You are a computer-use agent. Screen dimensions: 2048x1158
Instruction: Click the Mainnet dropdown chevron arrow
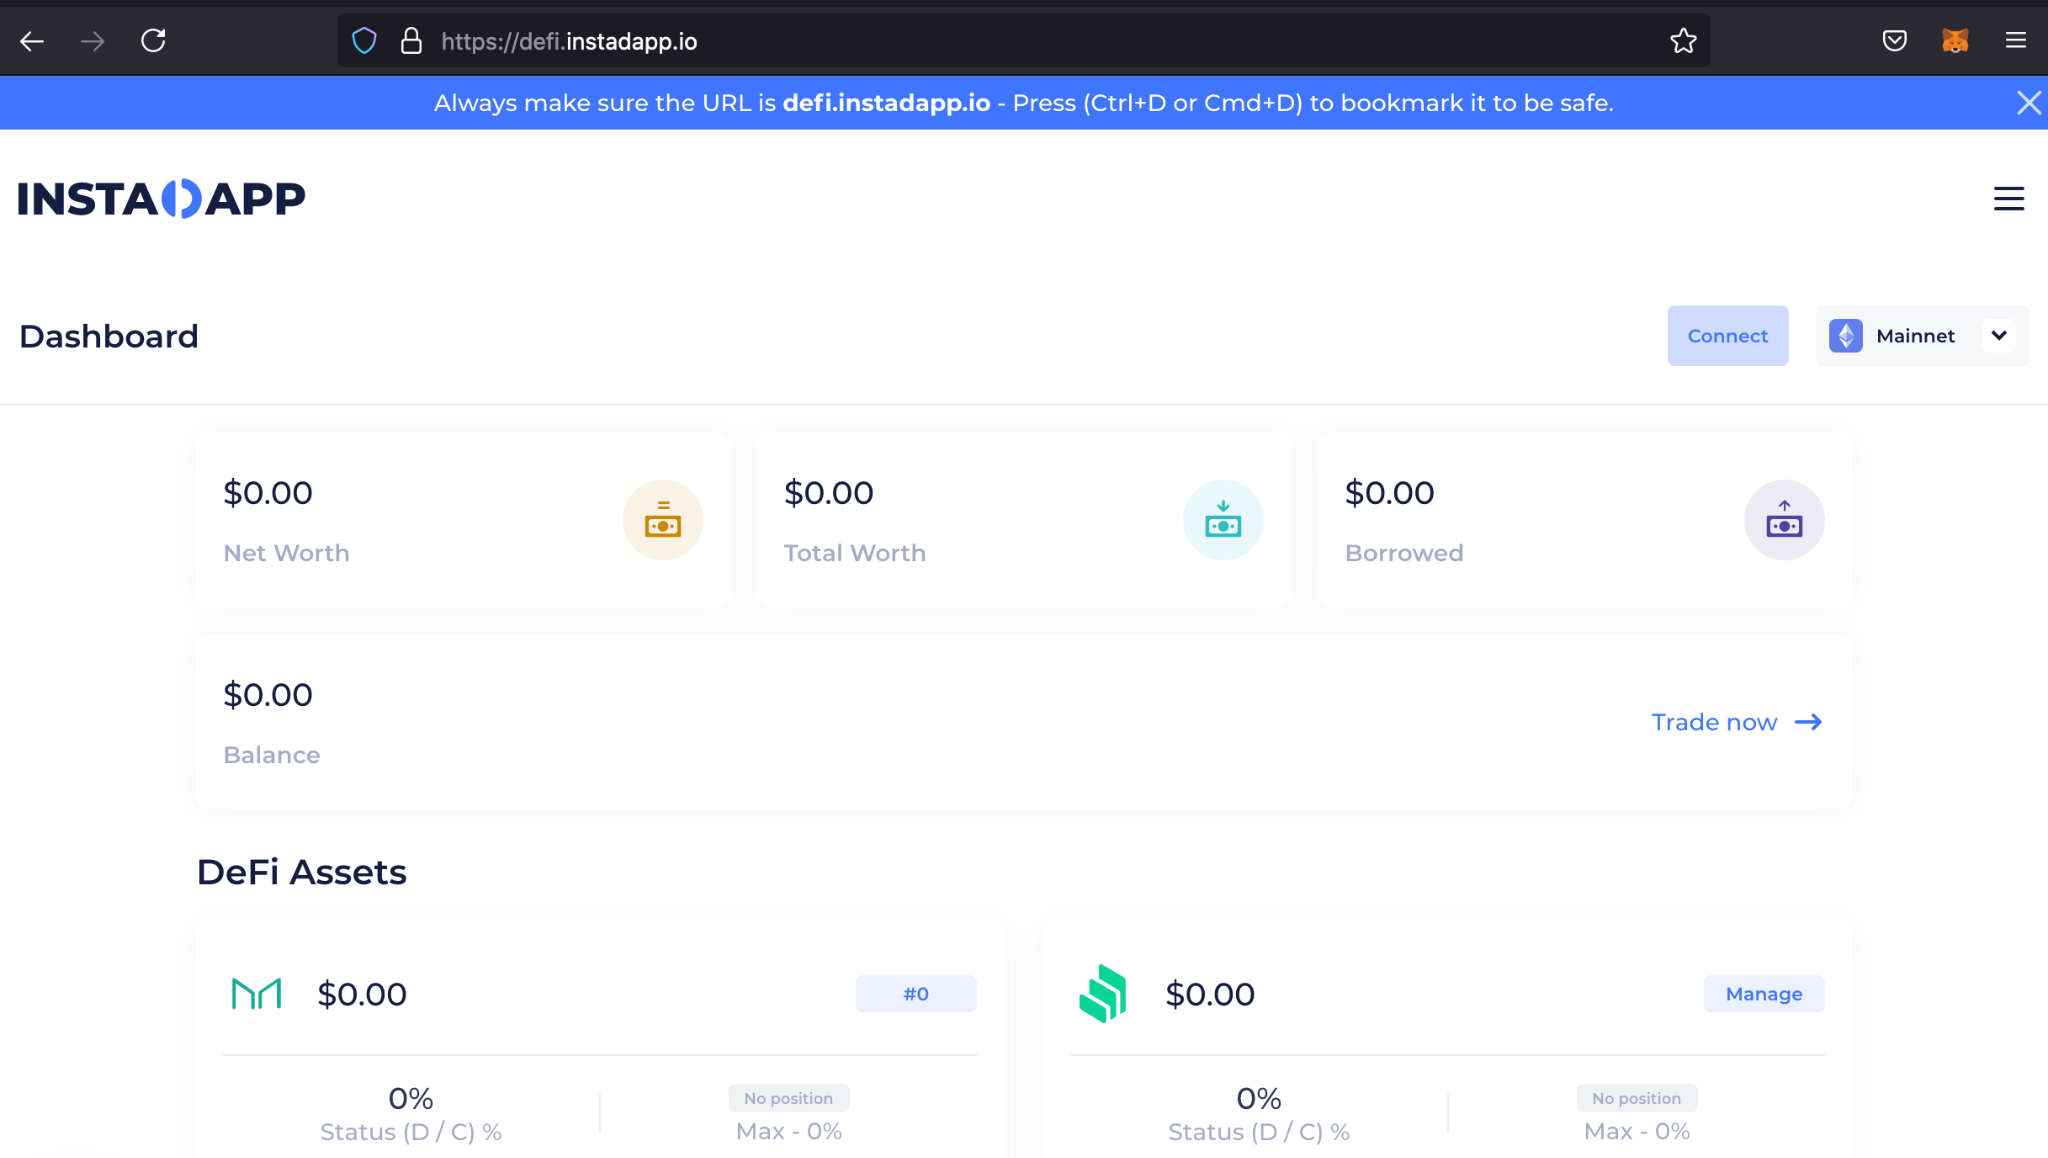pos(1998,336)
